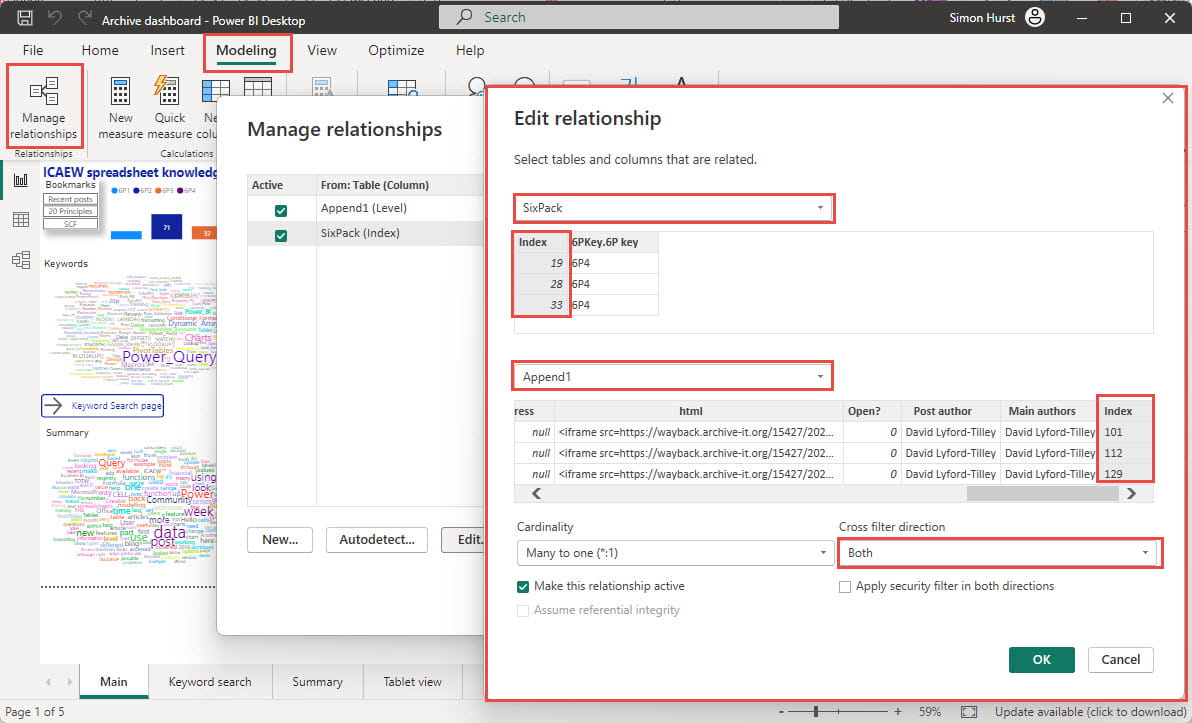Open the Table view in left sidebar
The height and width of the screenshot is (723, 1192).
tap(20, 220)
